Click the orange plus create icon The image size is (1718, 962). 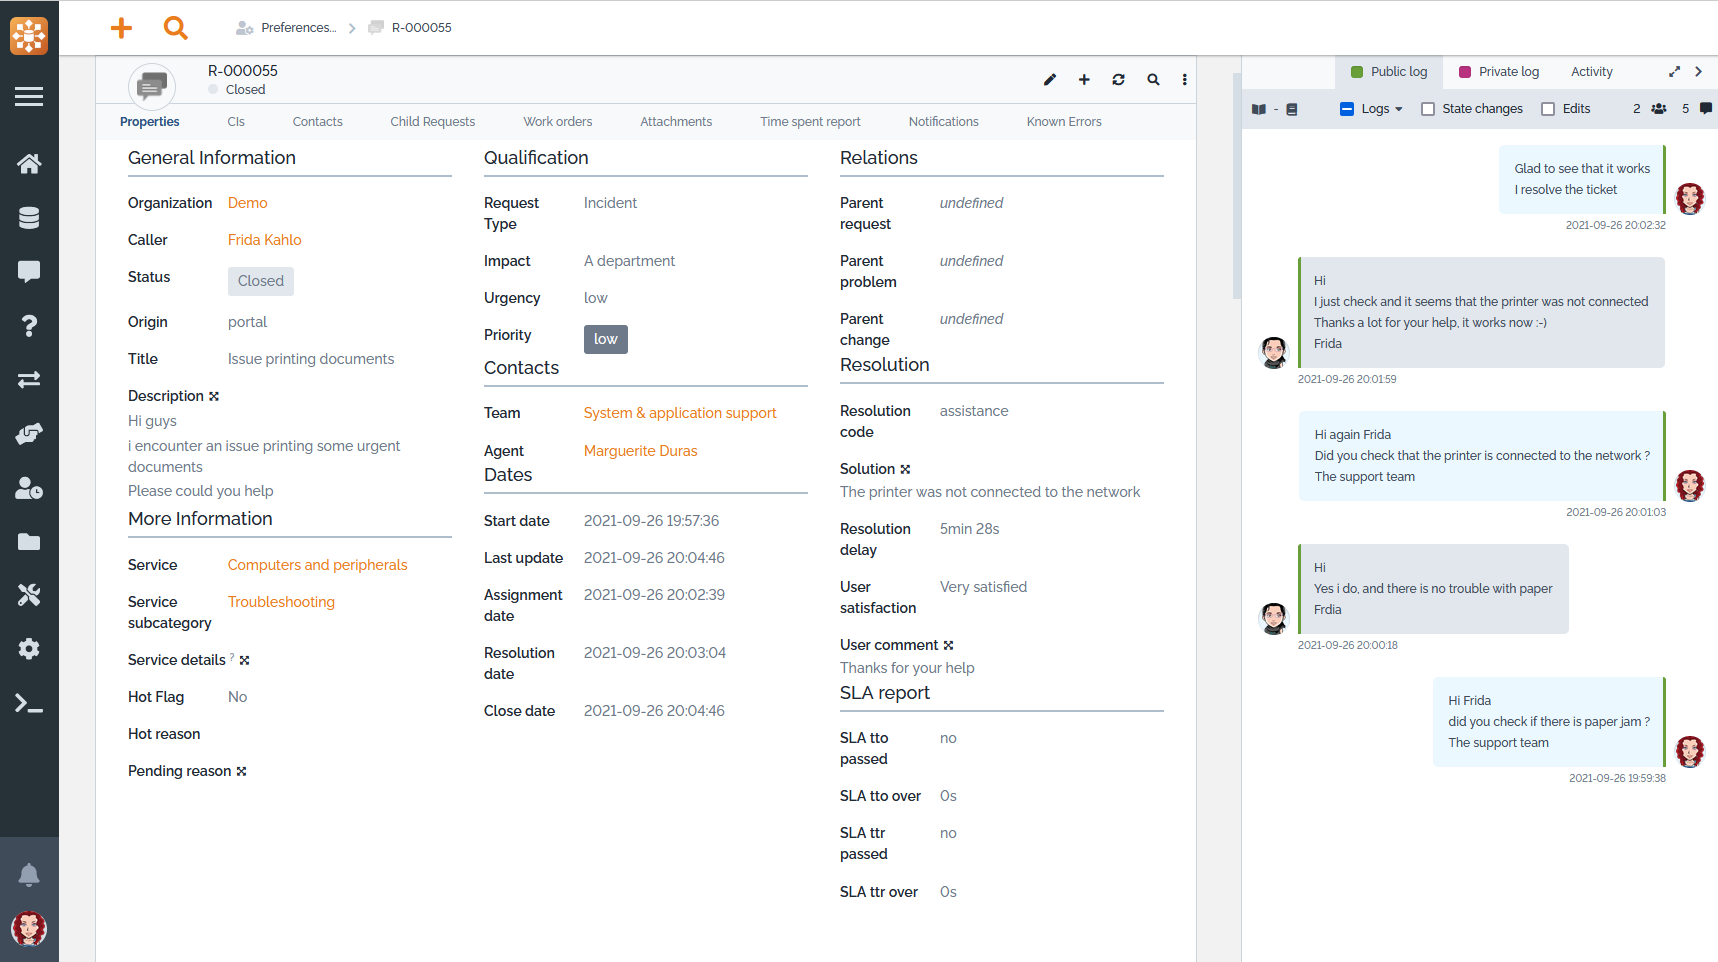[x=121, y=28]
